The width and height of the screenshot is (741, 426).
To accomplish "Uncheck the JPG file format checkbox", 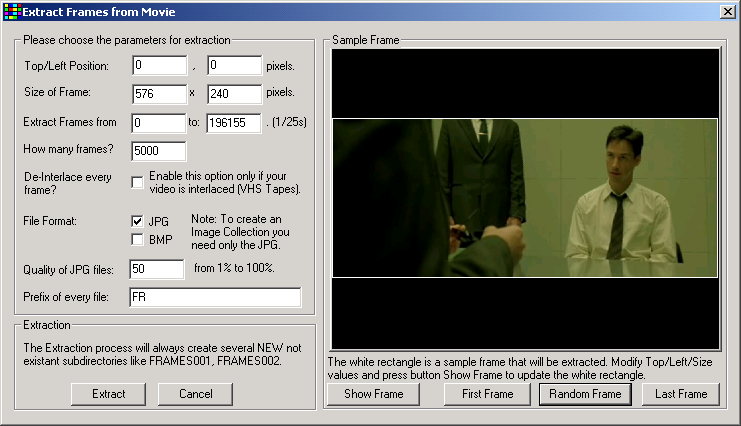I will coord(137,221).
